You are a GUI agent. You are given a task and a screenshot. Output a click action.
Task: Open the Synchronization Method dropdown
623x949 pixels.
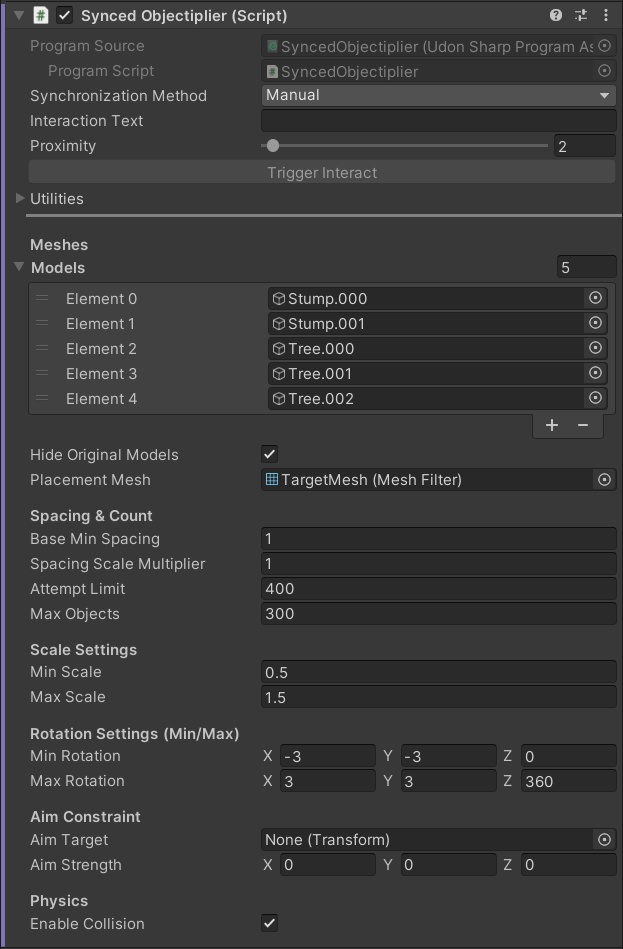coord(438,95)
